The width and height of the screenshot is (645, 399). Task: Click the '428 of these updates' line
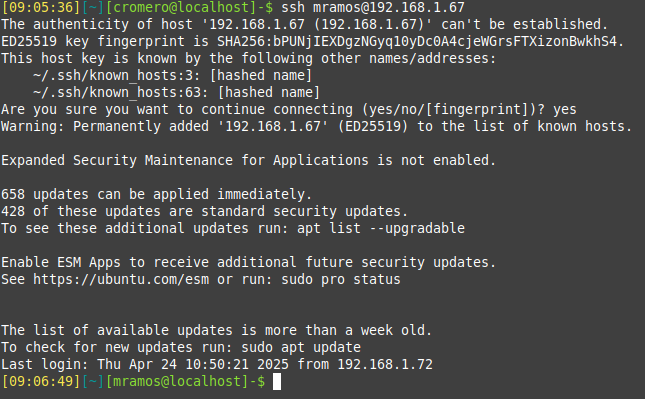pos(204,211)
